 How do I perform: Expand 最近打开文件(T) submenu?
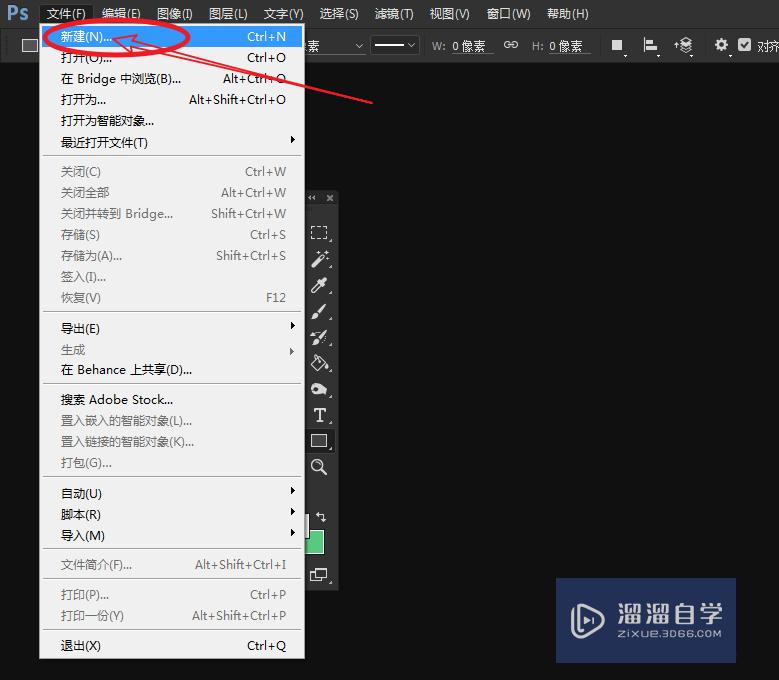coord(172,143)
